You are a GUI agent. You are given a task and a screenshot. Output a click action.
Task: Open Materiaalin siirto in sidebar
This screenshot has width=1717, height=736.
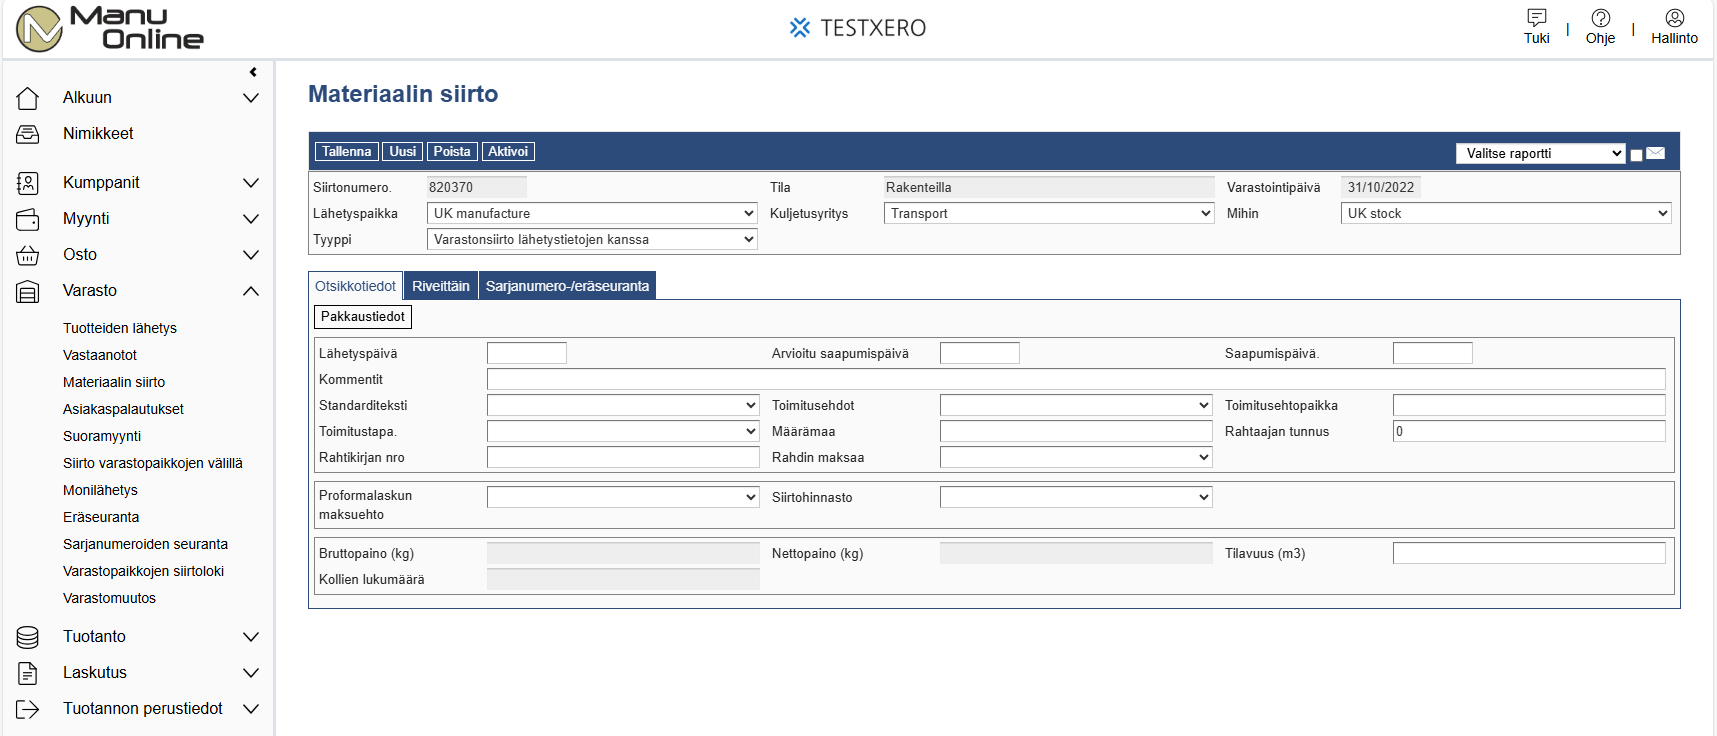click(114, 382)
